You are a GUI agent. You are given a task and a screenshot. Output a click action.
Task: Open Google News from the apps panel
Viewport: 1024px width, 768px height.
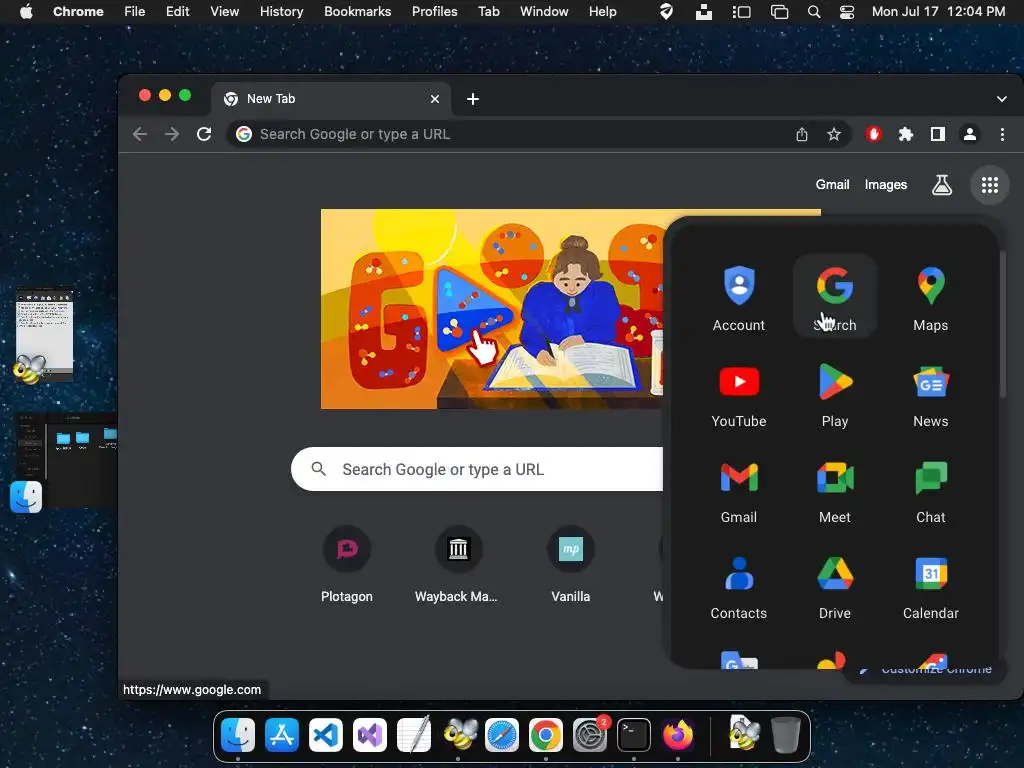coord(931,393)
